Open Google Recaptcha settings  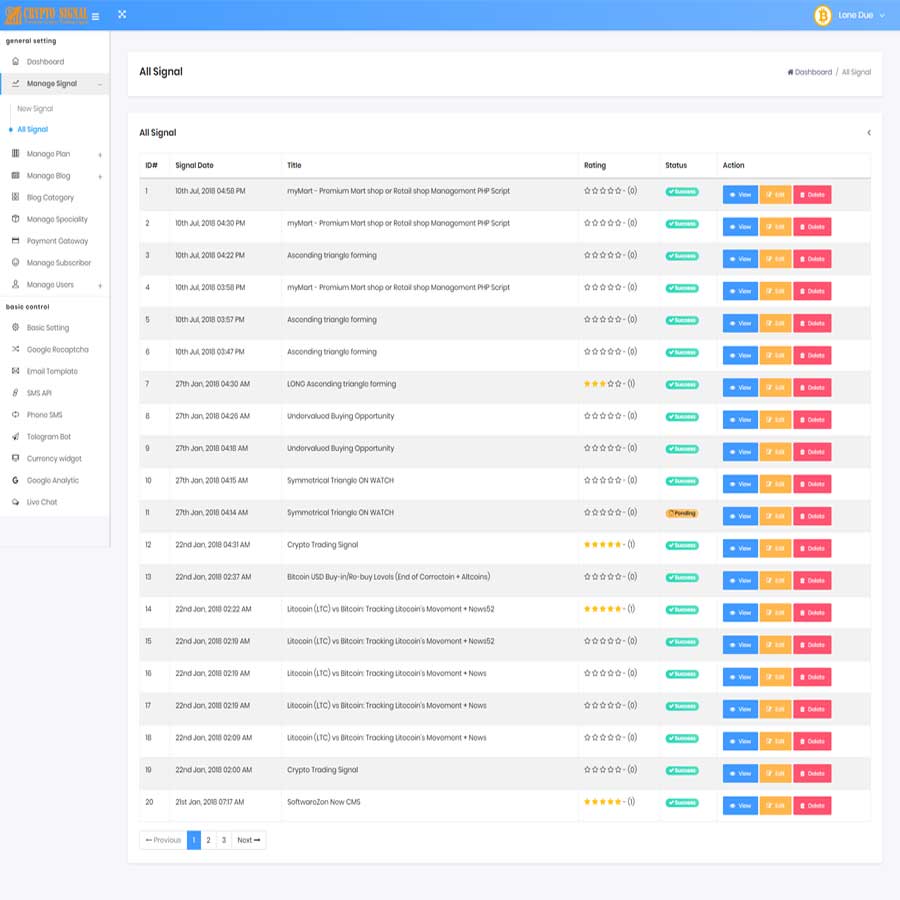coord(57,349)
